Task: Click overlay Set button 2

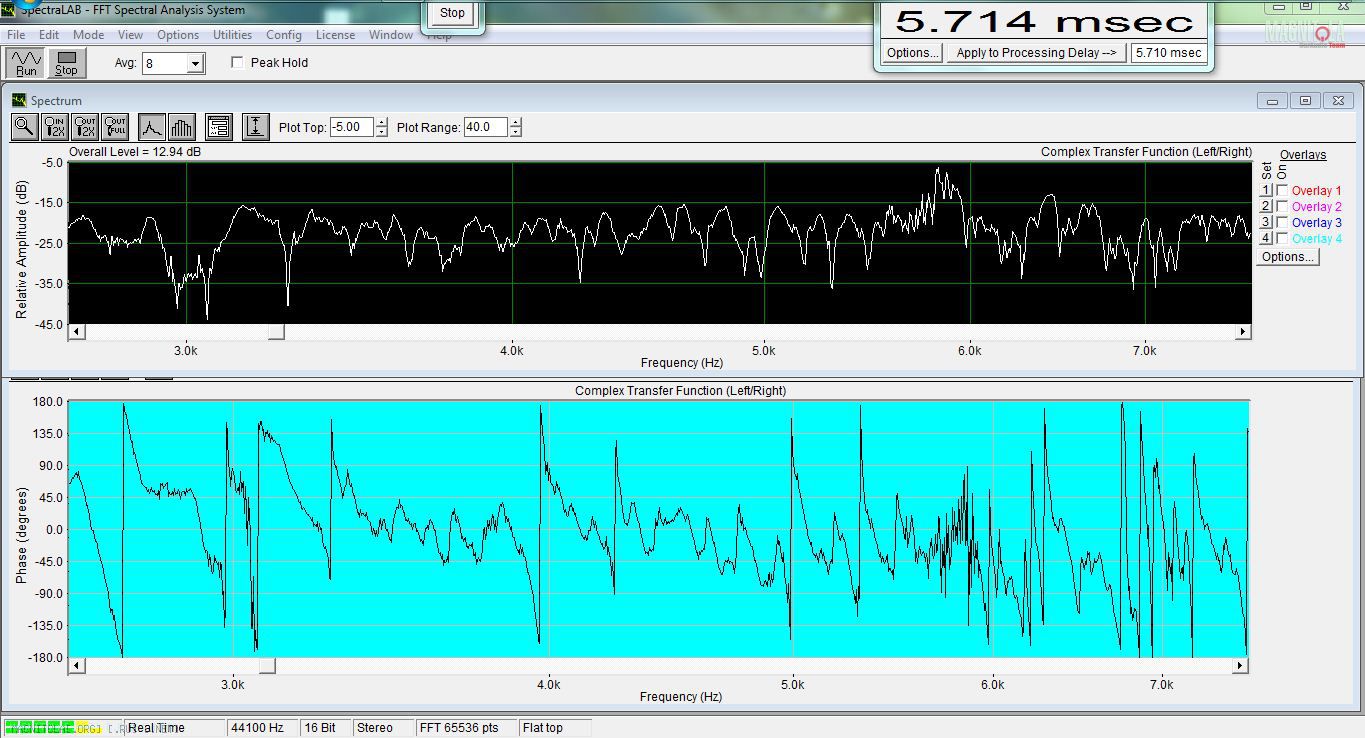Action: pos(1265,206)
